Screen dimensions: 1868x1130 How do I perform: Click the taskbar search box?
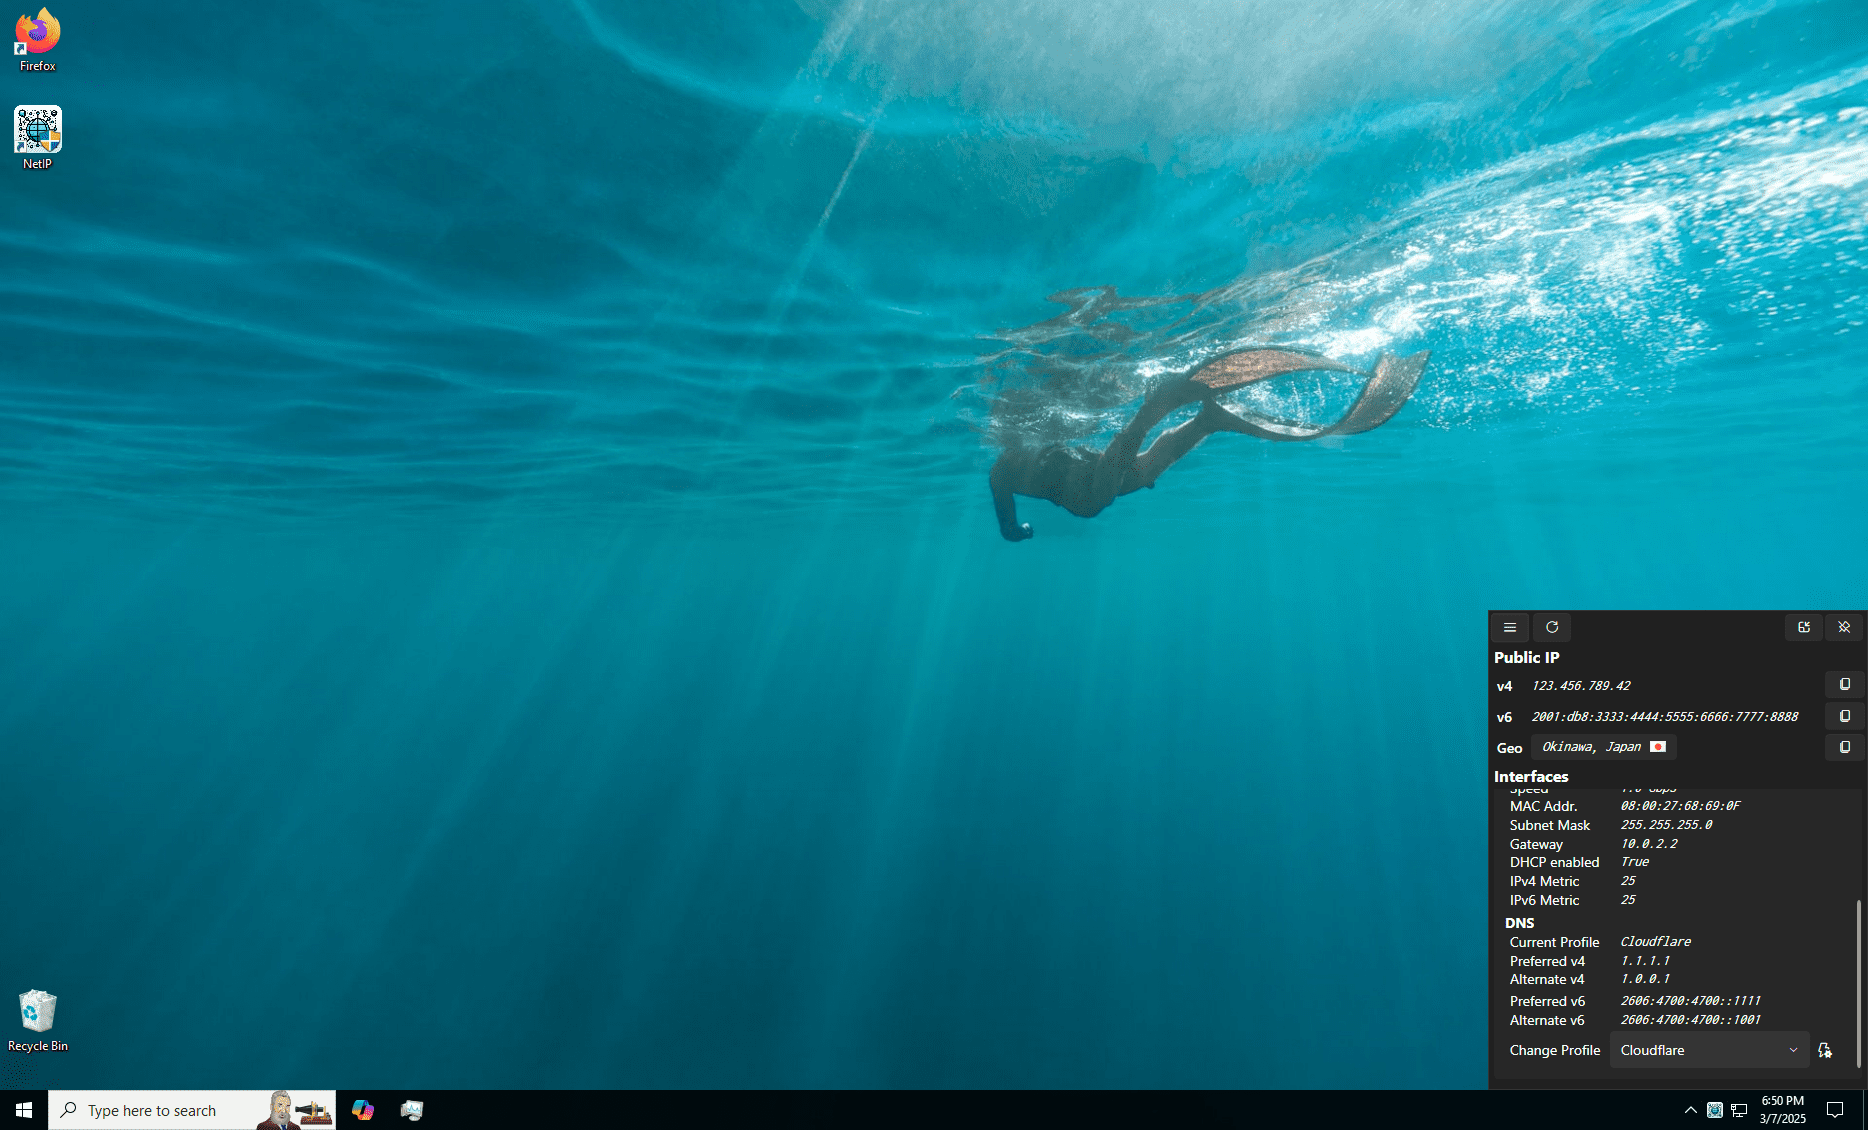(x=192, y=1110)
